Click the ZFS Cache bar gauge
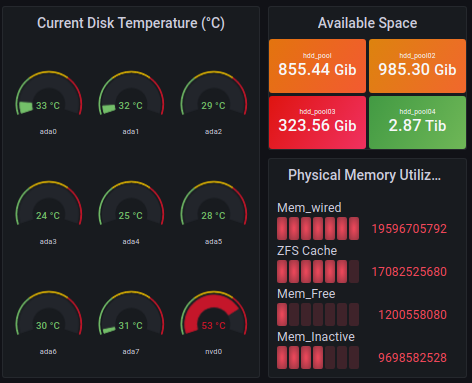This screenshot has width=472, height=383. click(318, 272)
